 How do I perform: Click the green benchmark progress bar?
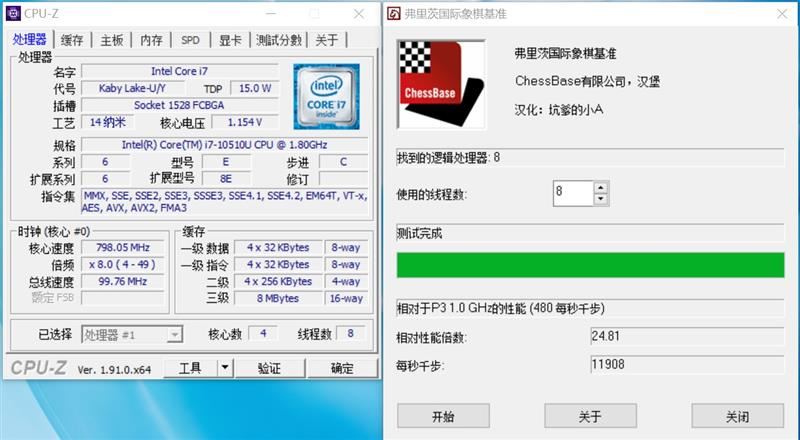(x=590, y=265)
